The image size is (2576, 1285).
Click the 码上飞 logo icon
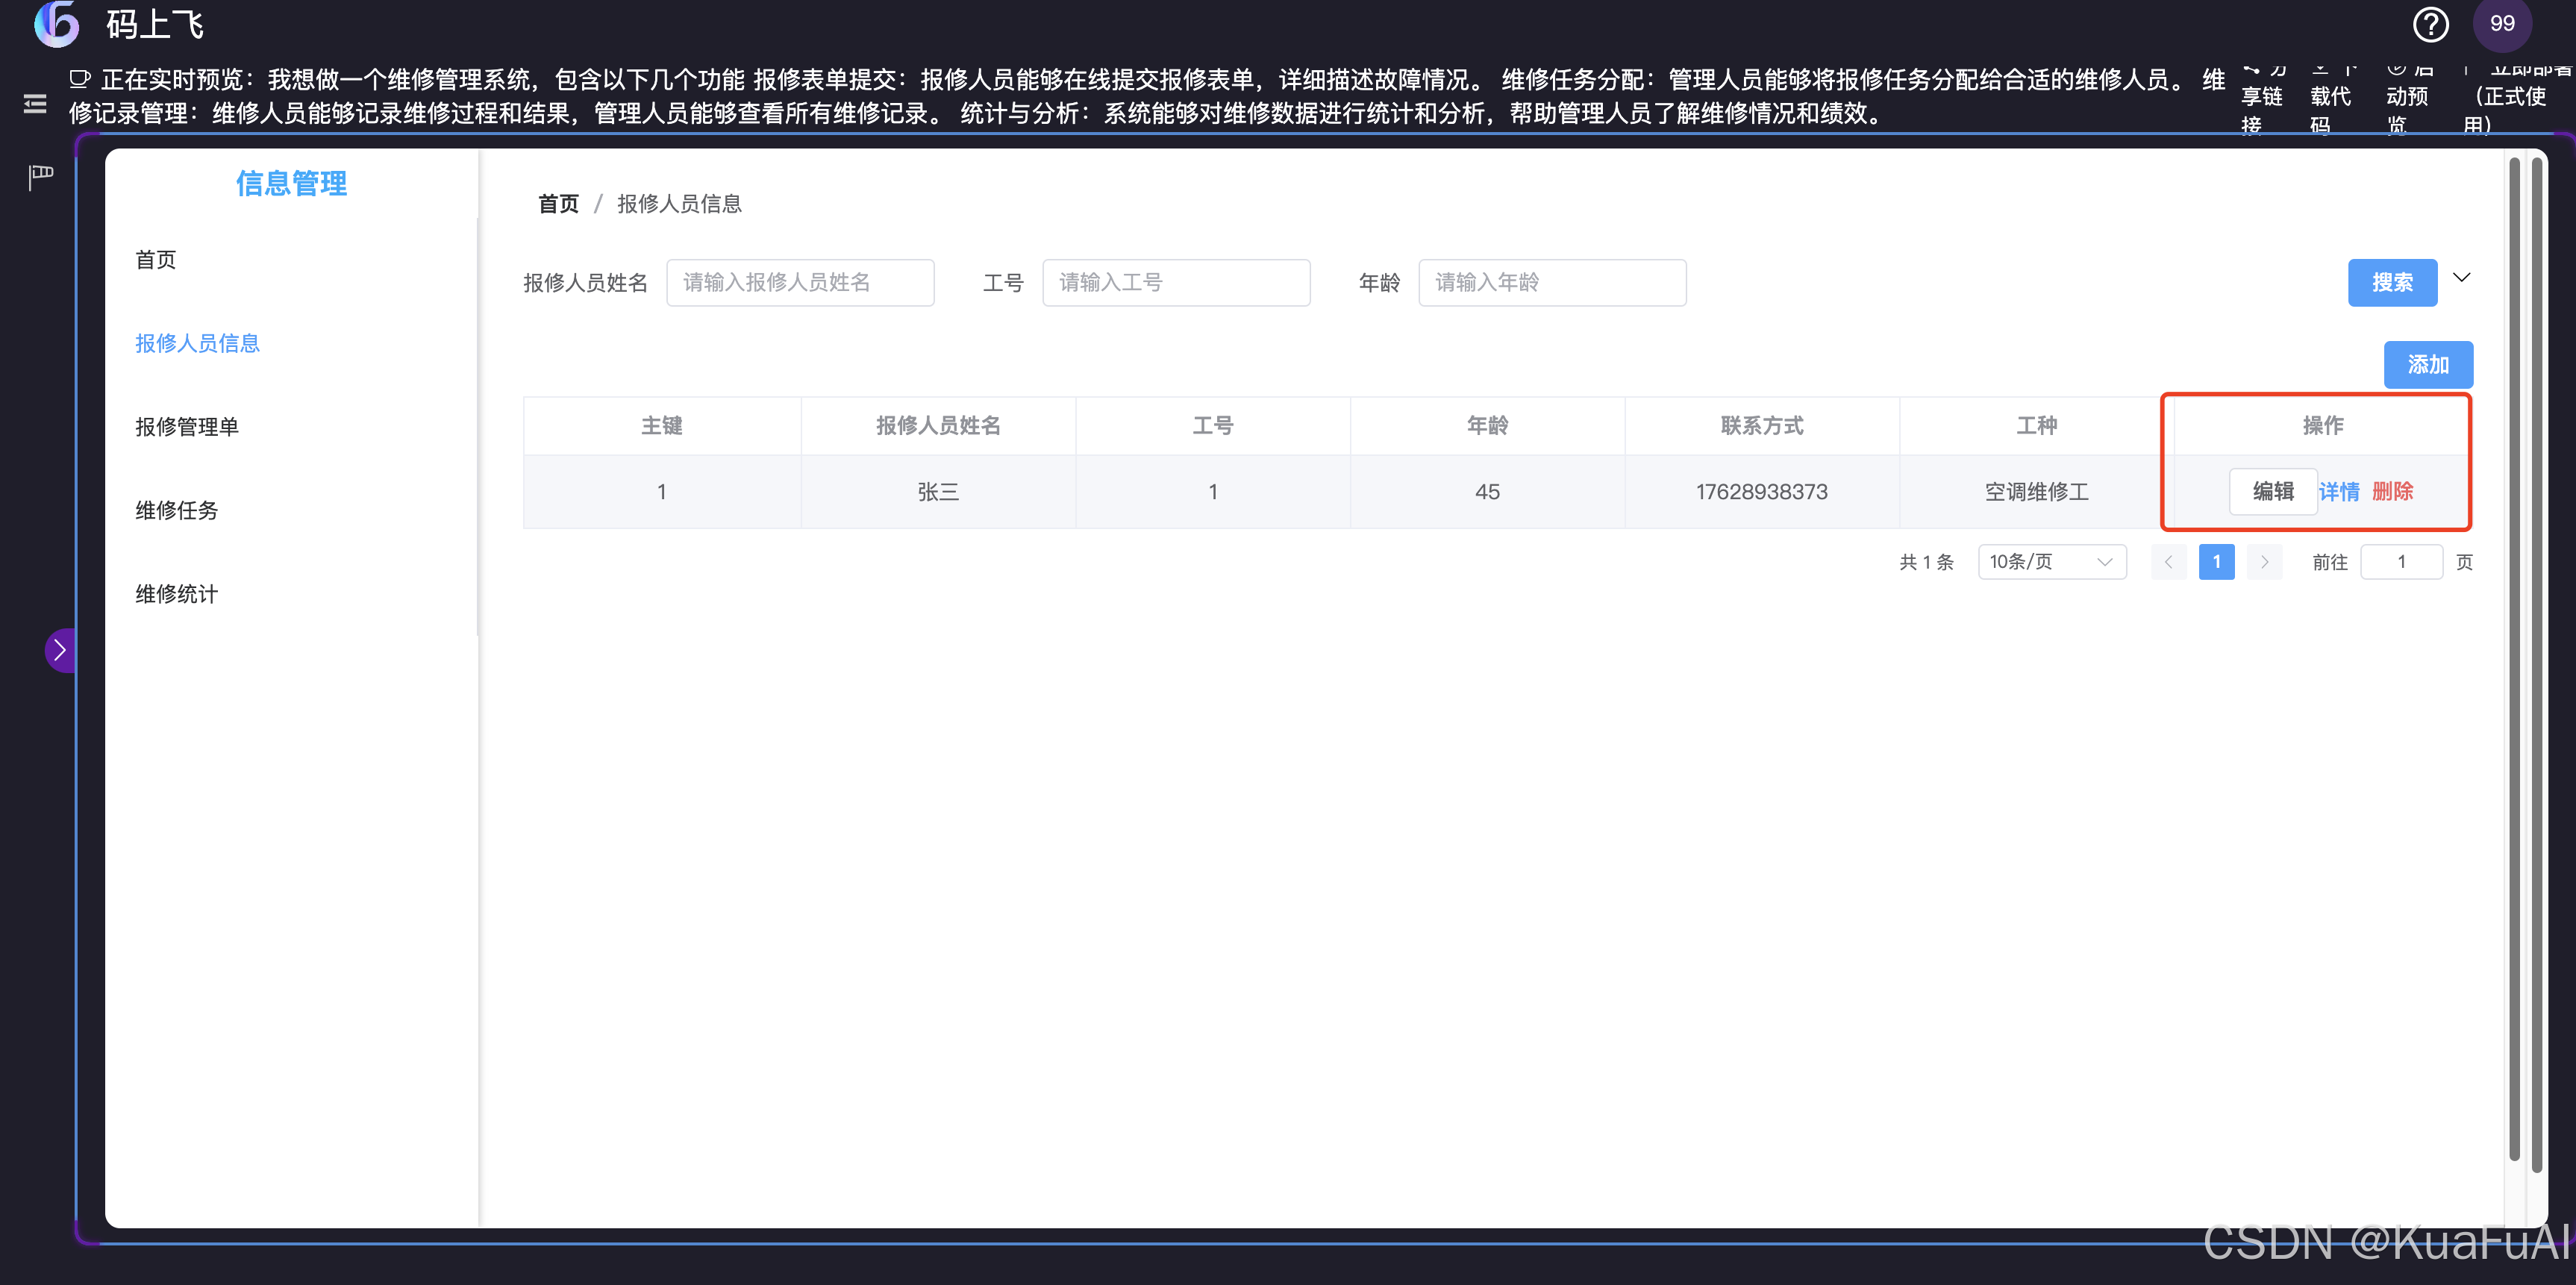[x=57, y=24]
